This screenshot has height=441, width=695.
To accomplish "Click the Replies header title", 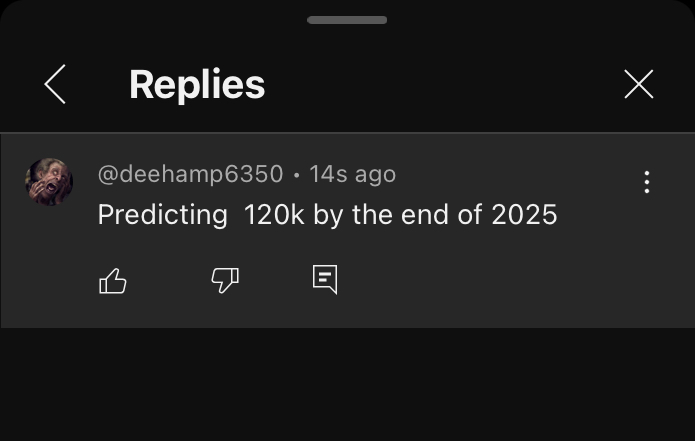I will click(x=197, y=84).
